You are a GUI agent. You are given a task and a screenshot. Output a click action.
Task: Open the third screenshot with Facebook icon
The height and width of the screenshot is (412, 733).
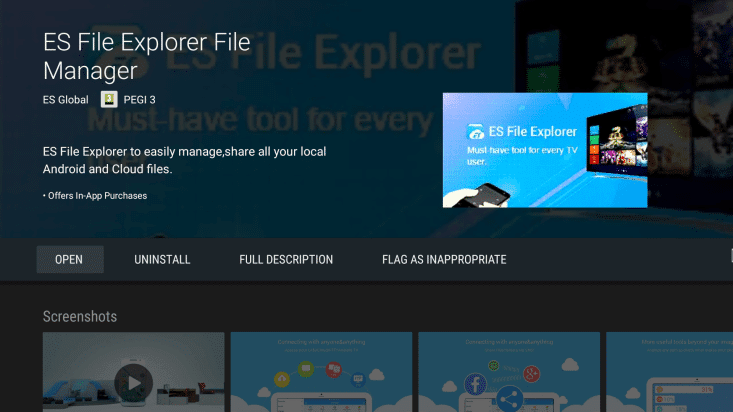(509, 372)
